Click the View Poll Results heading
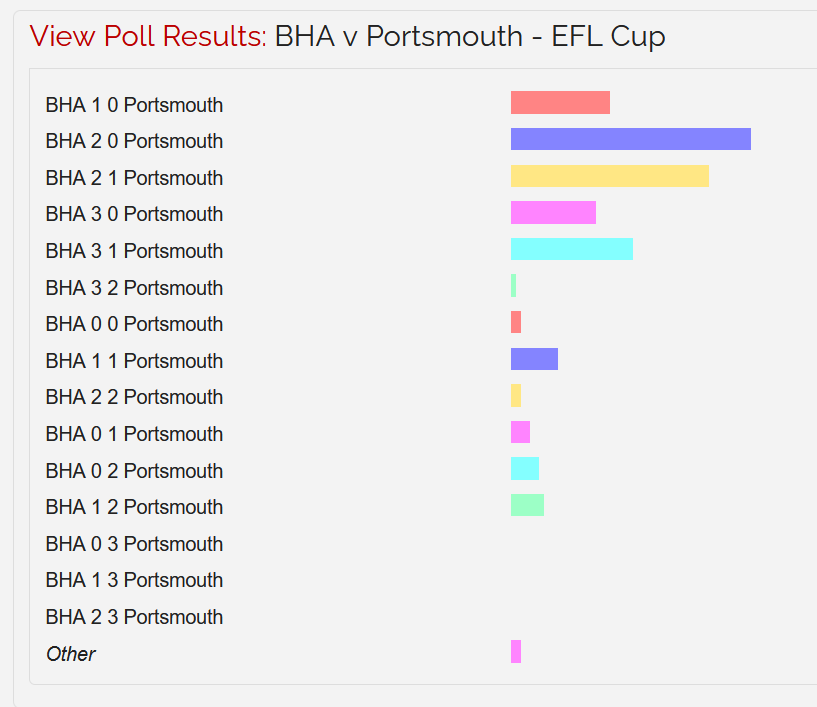Screen dimensions: 817x707 pos(148,36)
